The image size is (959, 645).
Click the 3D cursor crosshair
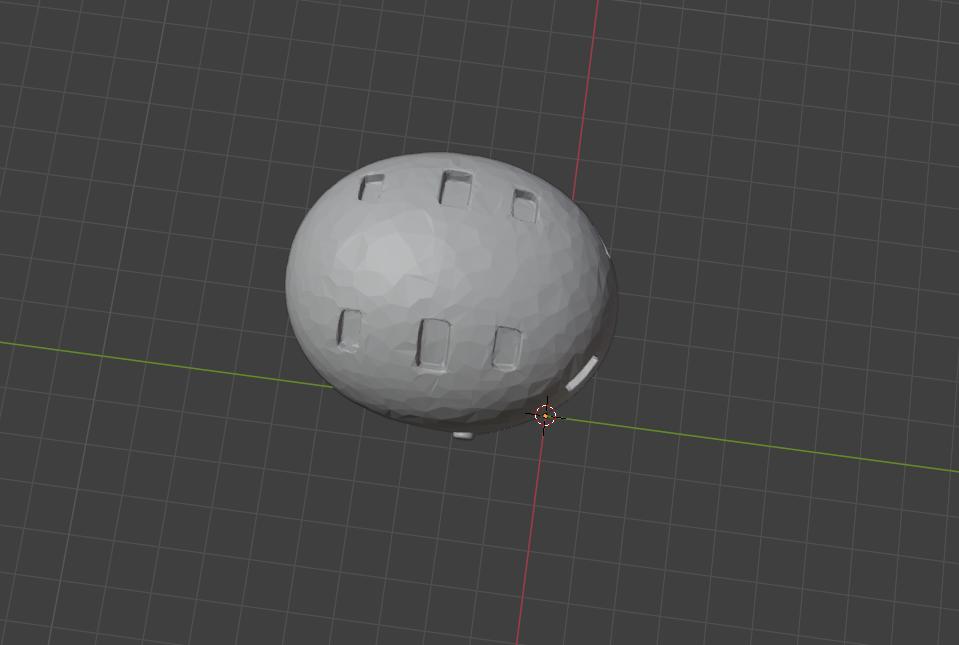pyautogui.click(x=545, y=416)
